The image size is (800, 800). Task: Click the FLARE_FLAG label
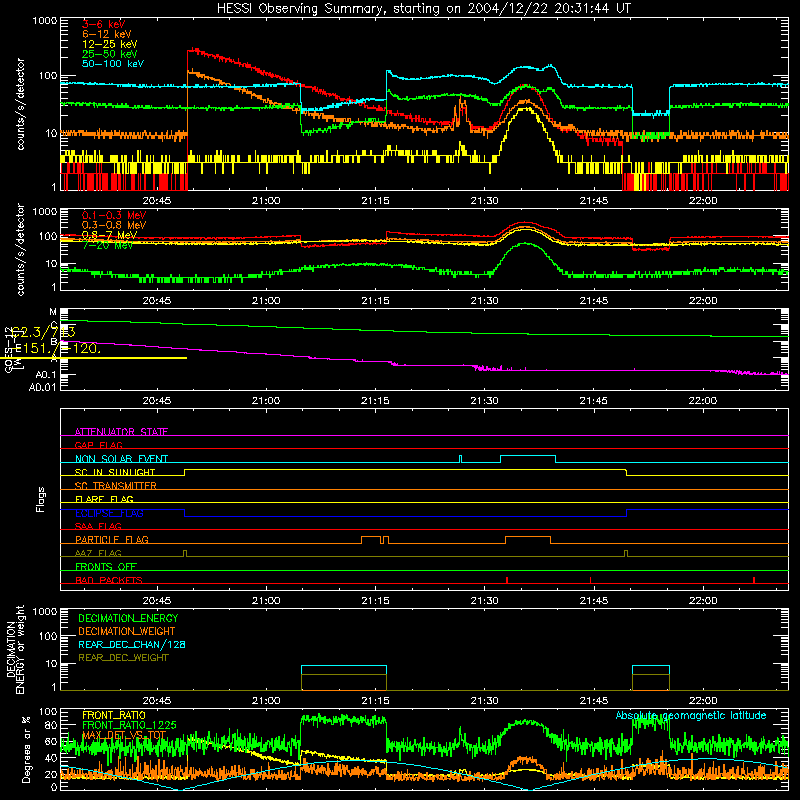(x=104, y=498)
